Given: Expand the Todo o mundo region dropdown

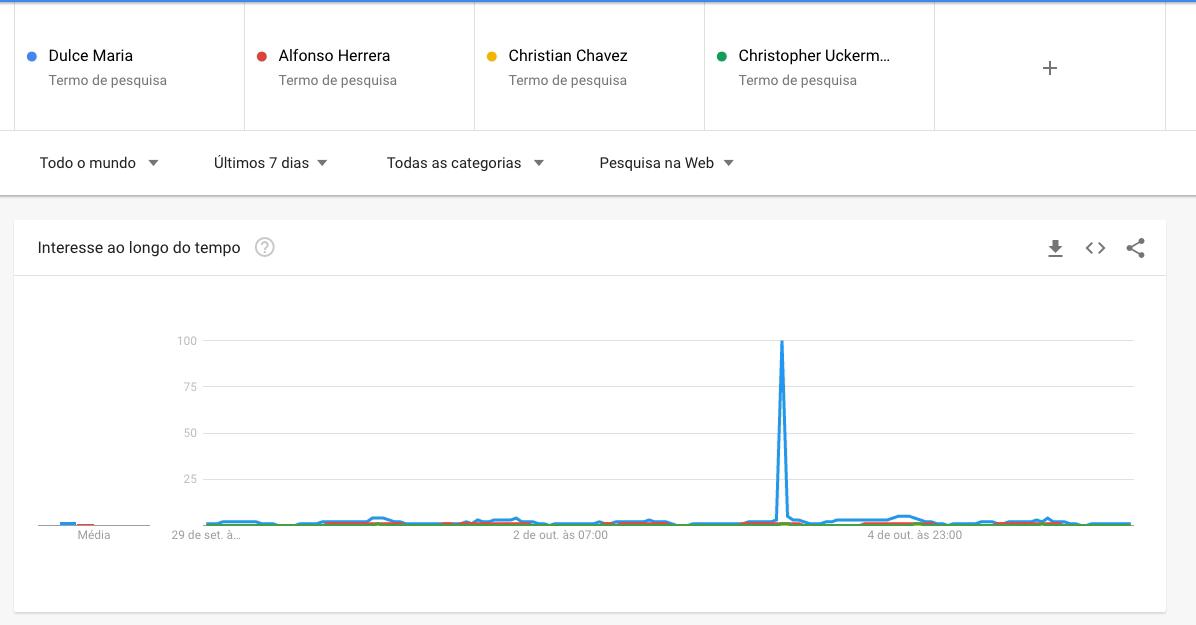Looking at the screenshot, I should click(99, 163).
